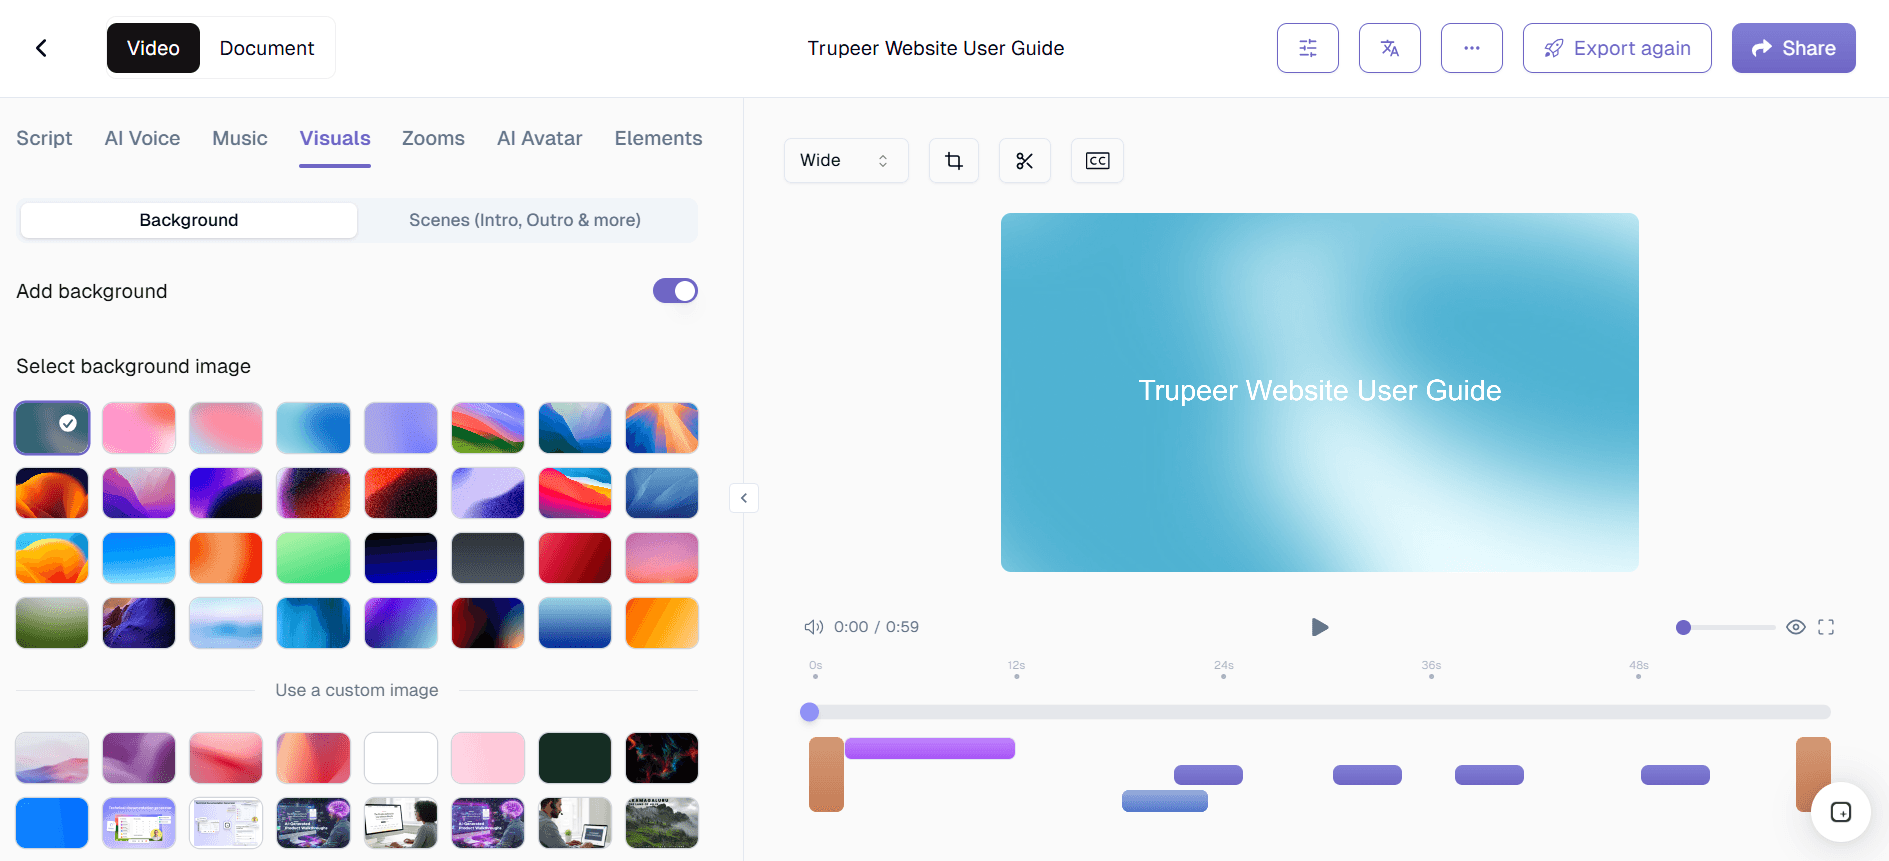Open the Script tab

click(x=44, y=138)
